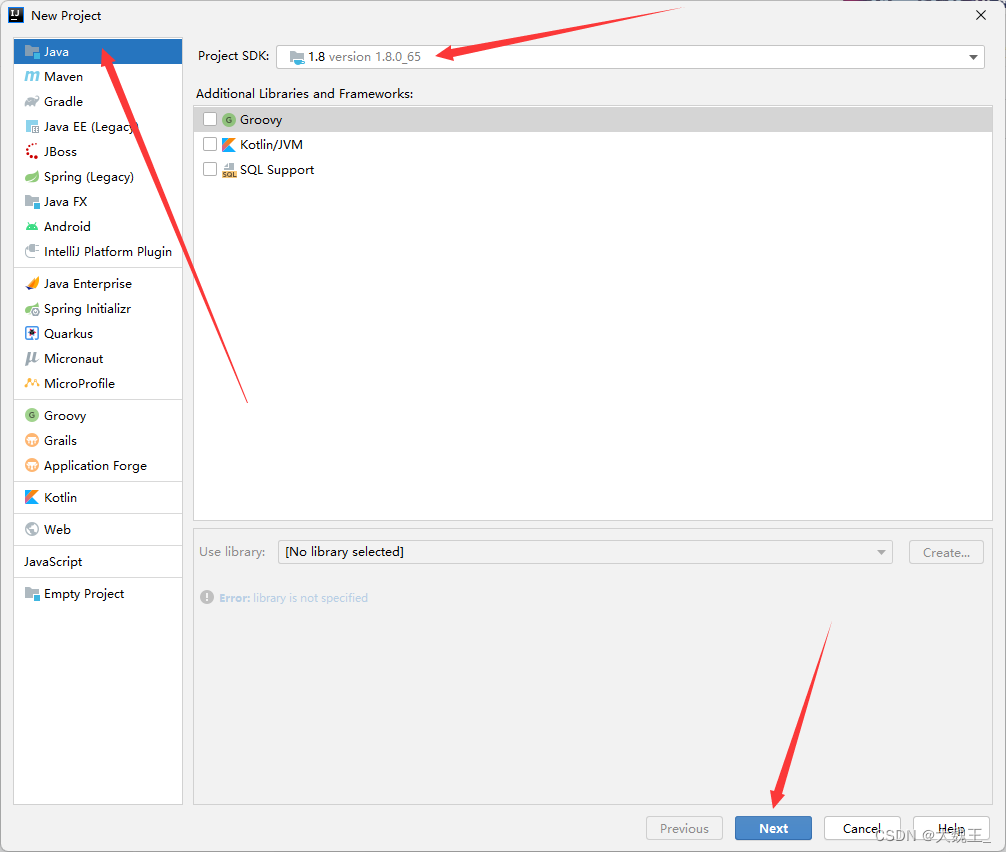Select IntelliJ Platform Plugin label
1006x852 pixels.
(108, 251)
